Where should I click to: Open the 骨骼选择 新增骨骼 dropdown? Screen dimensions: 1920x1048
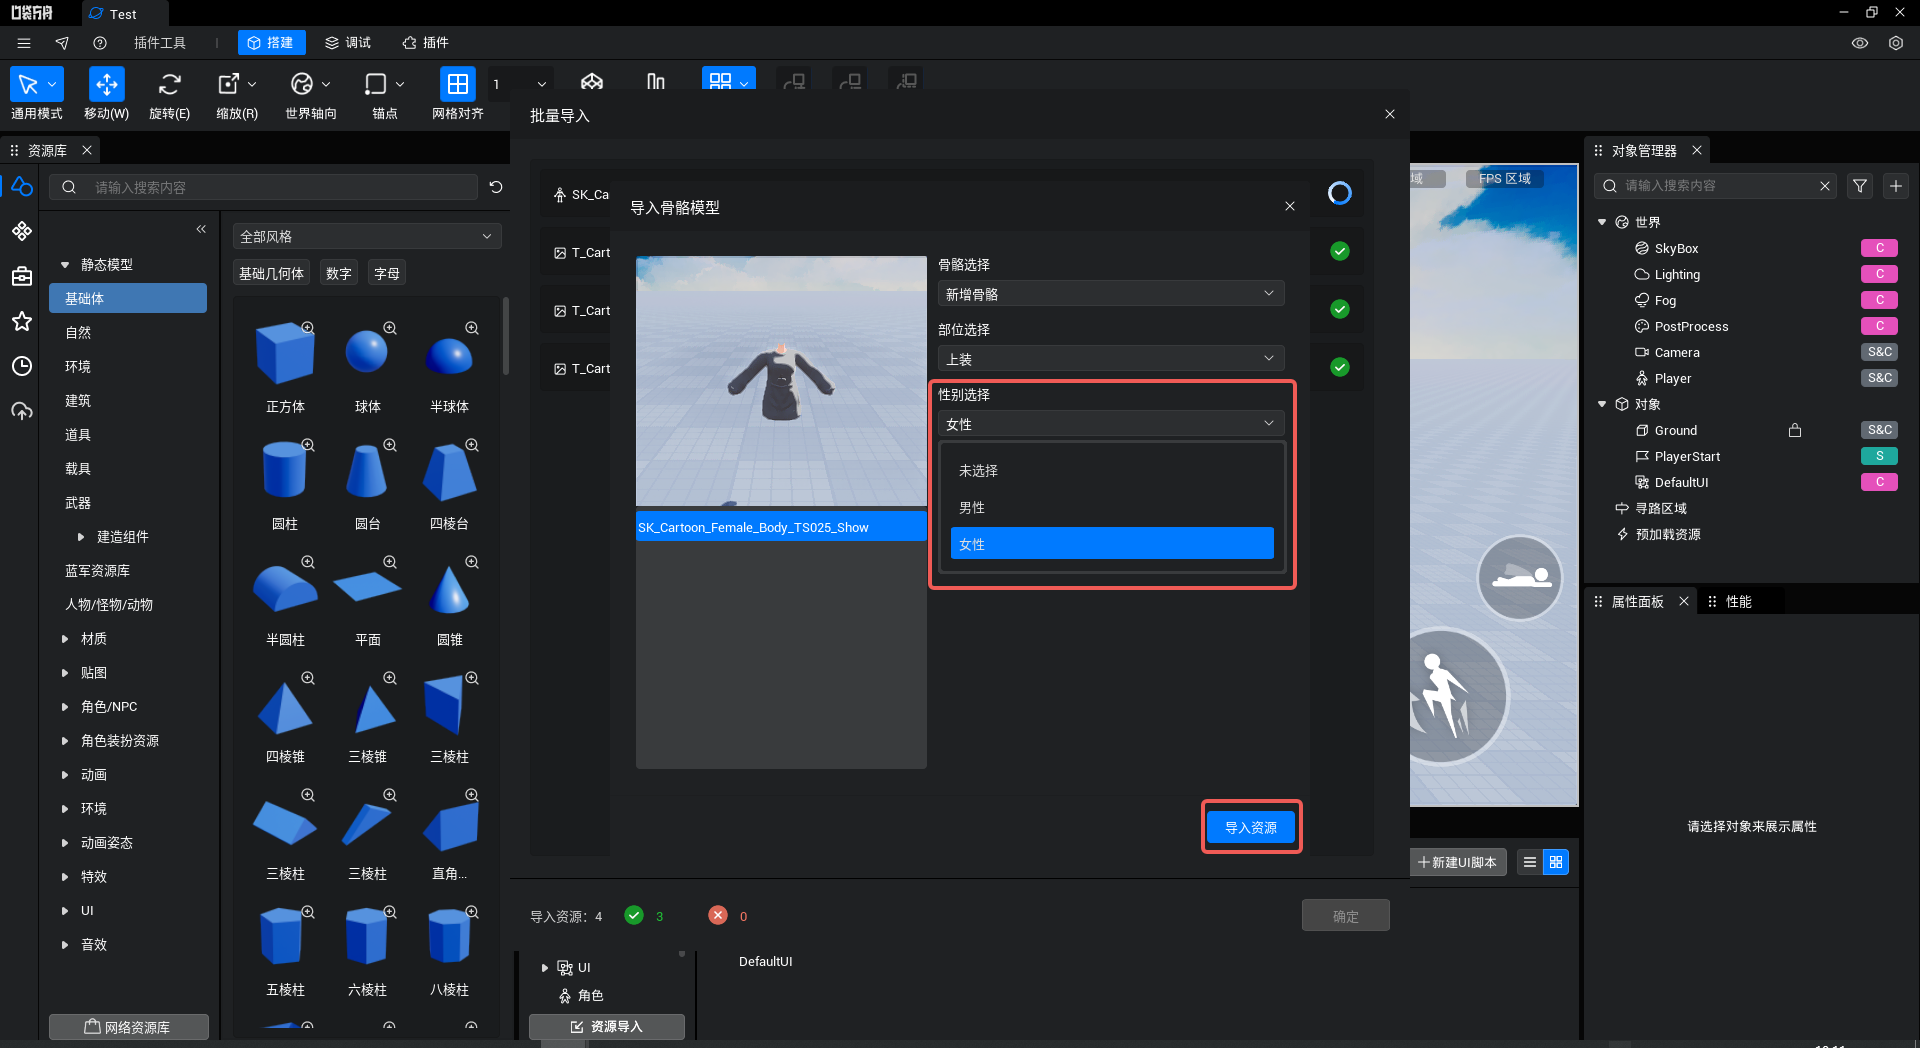tap(1111, 294)
